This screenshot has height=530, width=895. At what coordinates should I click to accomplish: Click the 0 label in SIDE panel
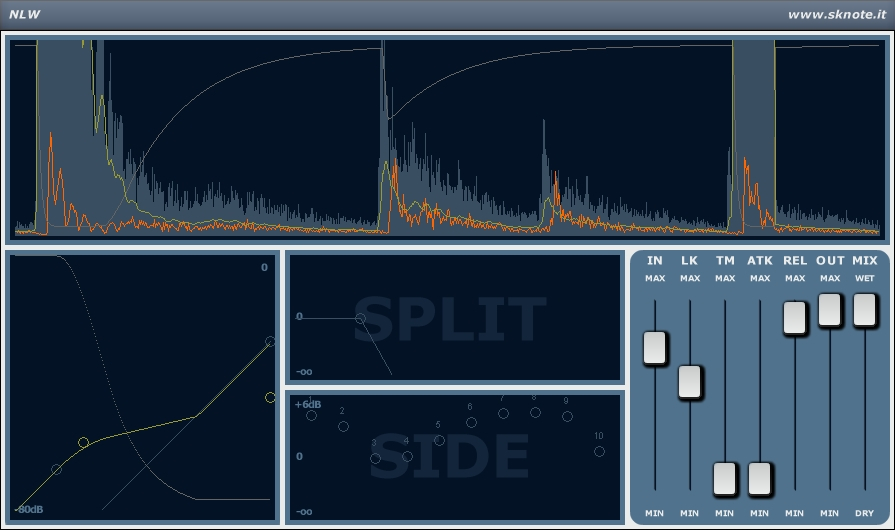(299, 456)
